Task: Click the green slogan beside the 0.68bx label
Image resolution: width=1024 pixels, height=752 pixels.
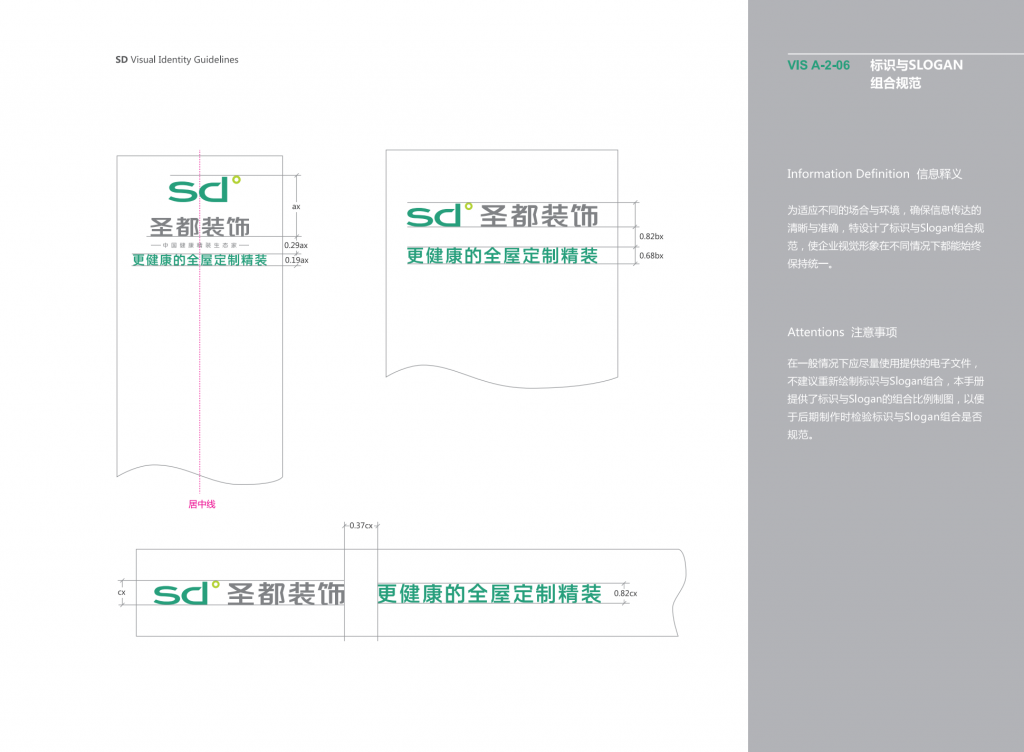Action: 502,256
